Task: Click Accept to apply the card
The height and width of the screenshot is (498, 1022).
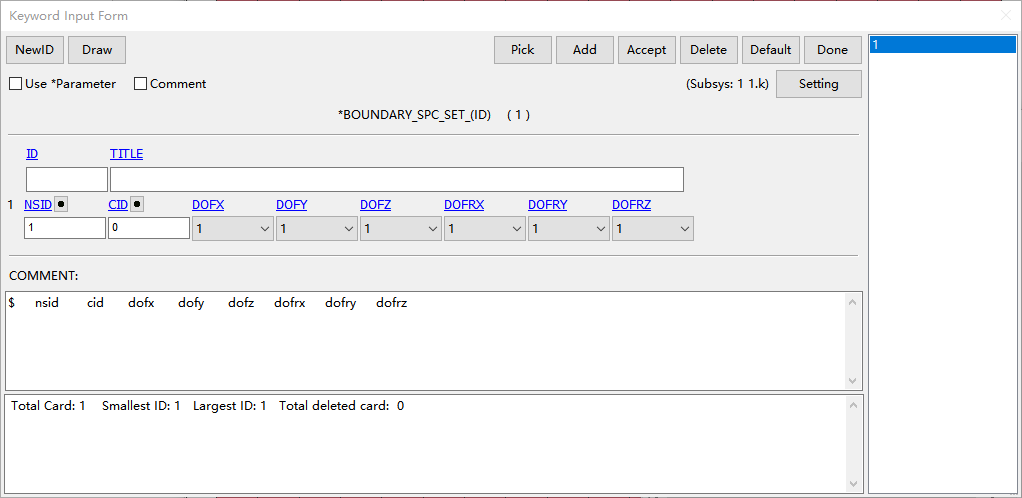Action: pos(647,50)
